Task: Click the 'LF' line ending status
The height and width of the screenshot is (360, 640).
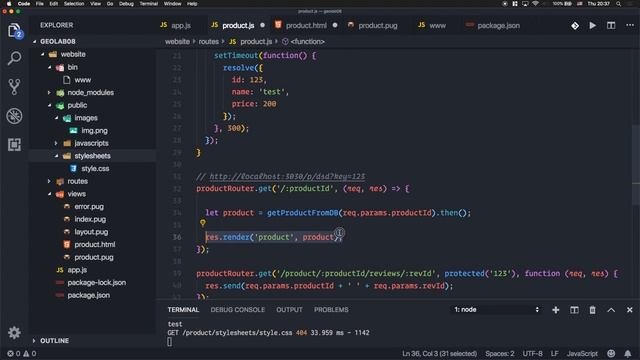Action: click(x=554, y=353)
